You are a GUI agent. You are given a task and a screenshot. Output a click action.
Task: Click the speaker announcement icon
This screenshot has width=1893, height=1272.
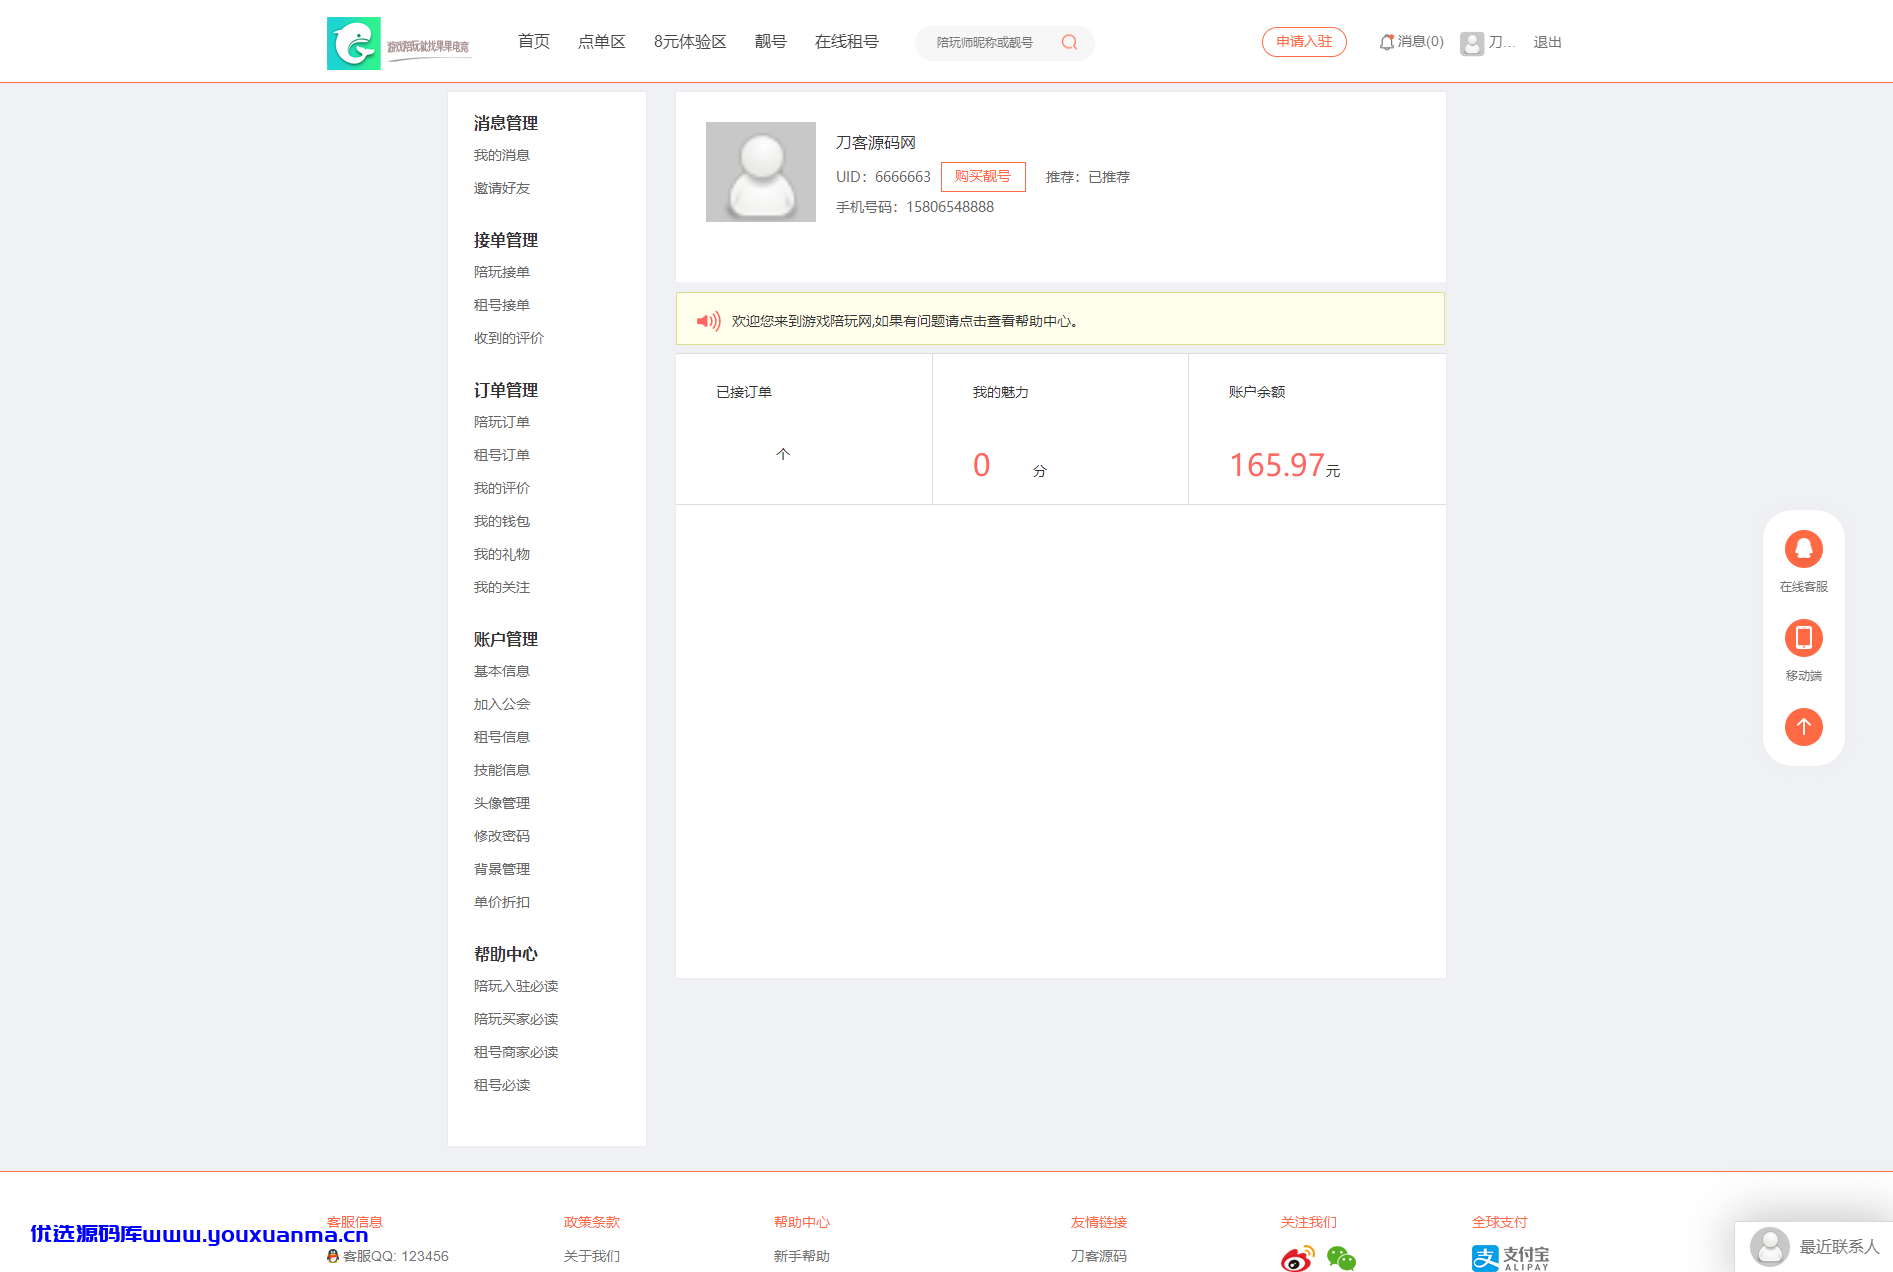click(708, 321)
